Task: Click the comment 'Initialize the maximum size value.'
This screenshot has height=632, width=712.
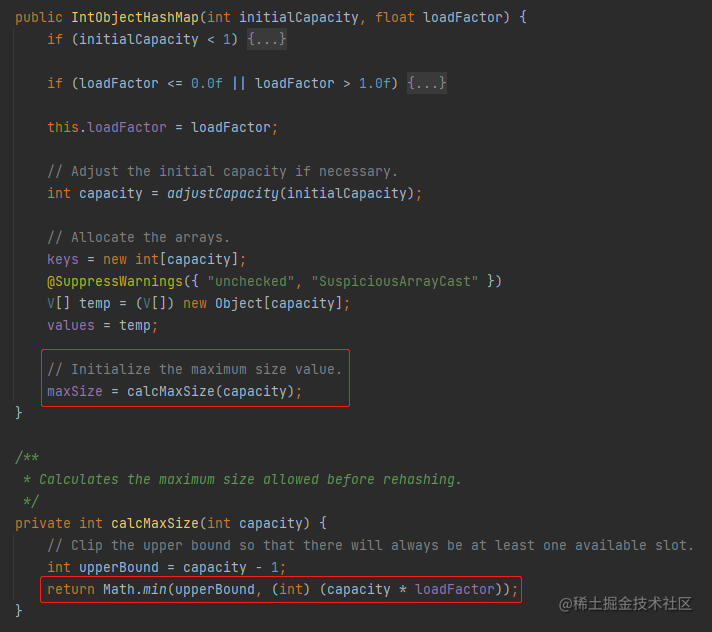Action: point(195,369)
